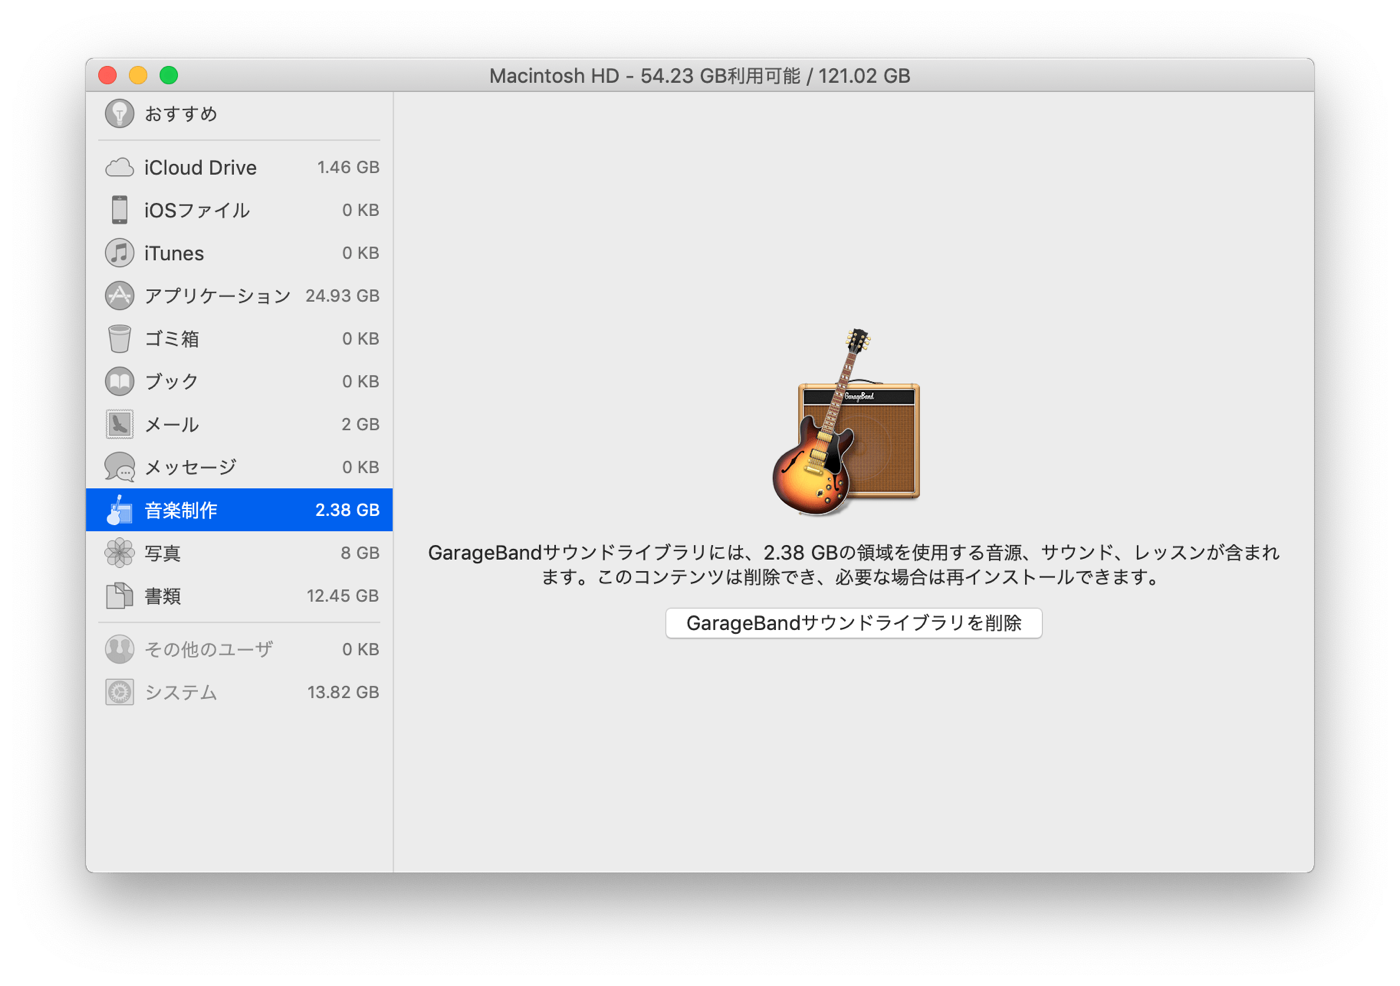
Task: Open the 書類 category label
Action: 163,596
